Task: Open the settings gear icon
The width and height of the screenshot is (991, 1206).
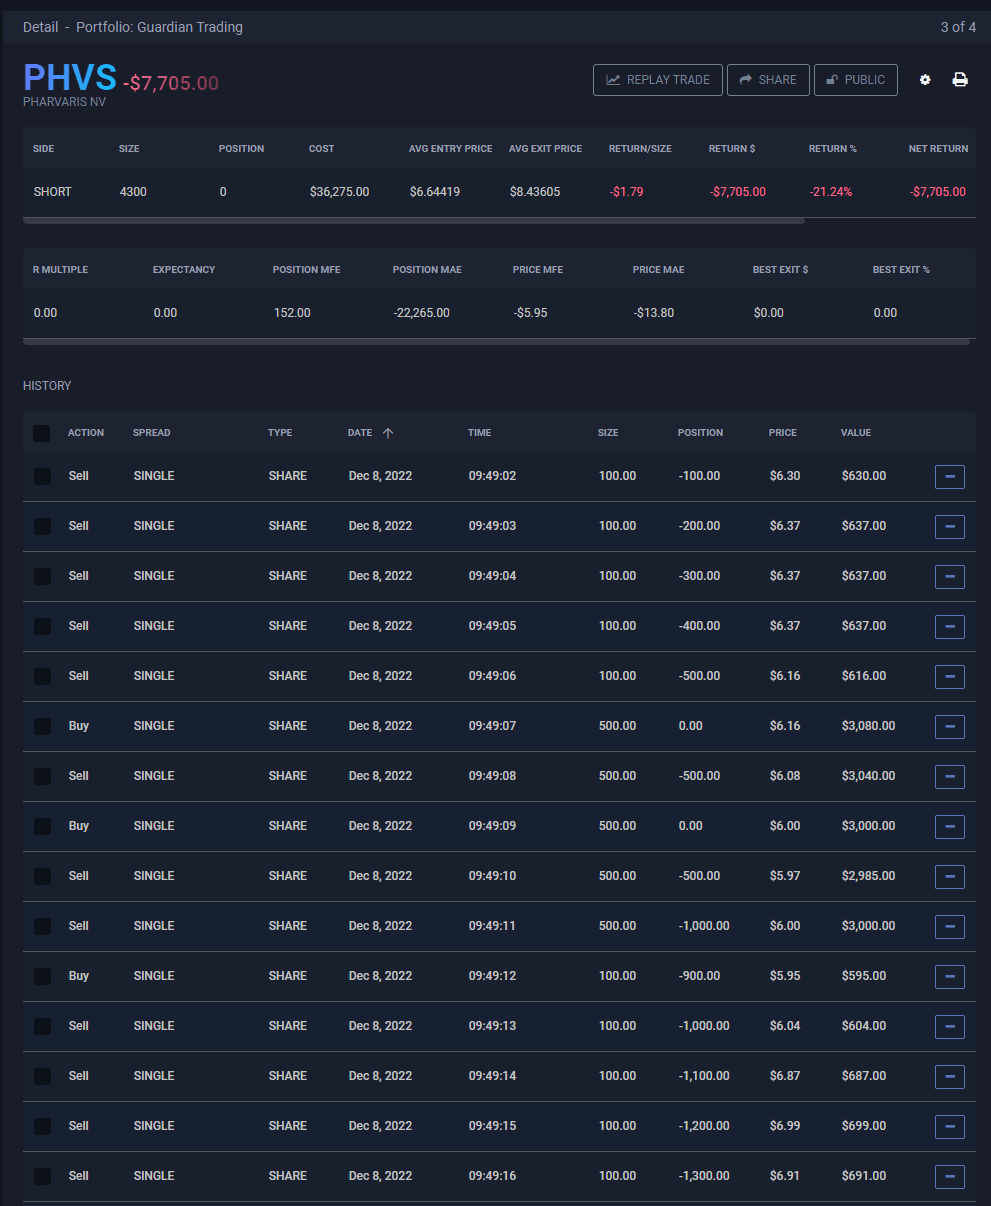Action: tap(925, 80)
